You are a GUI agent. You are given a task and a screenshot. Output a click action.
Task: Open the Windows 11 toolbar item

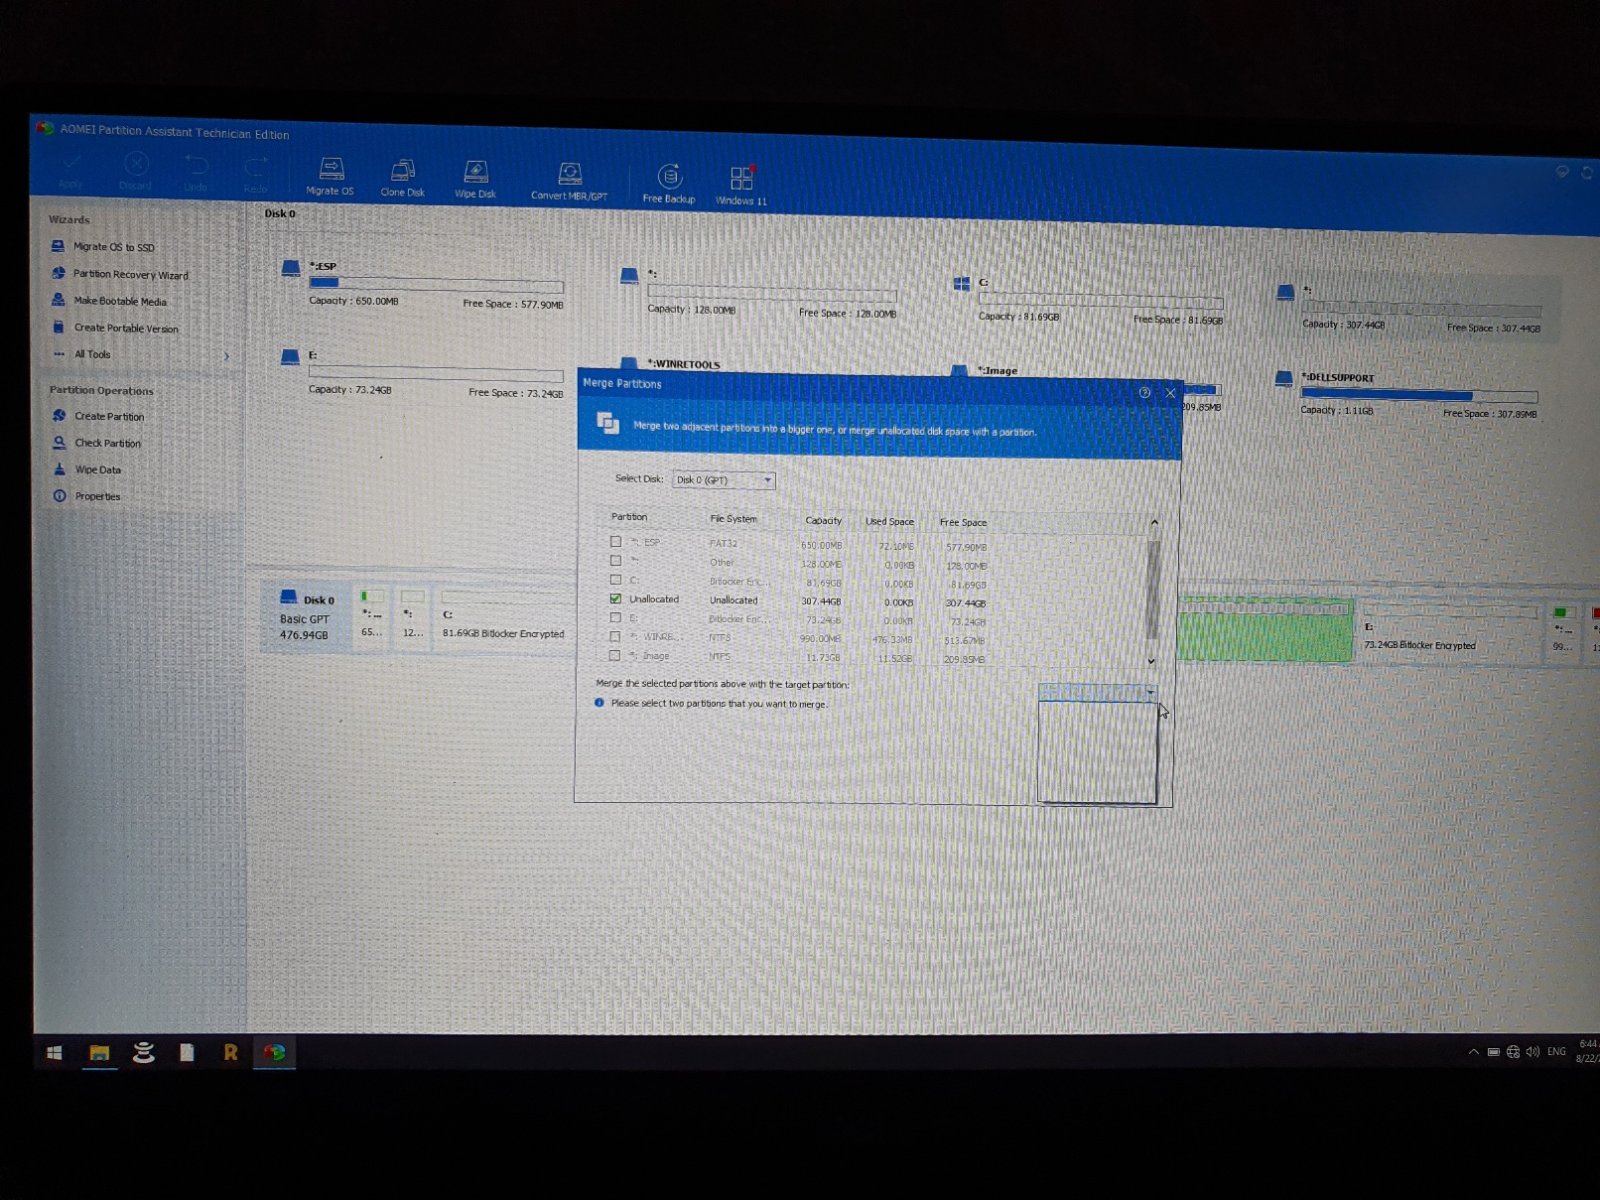pyautogui.click(x=741, y=187)
